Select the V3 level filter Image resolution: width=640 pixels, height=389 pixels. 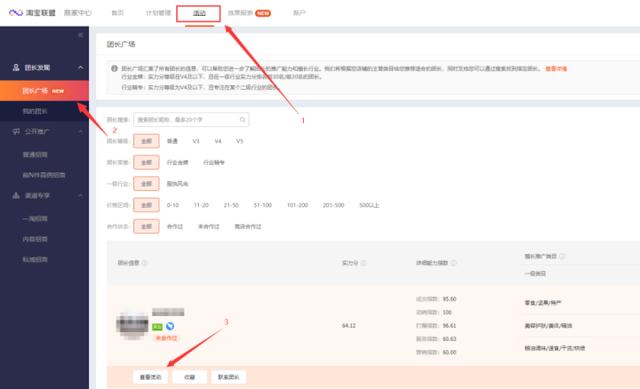pos(196,141)
